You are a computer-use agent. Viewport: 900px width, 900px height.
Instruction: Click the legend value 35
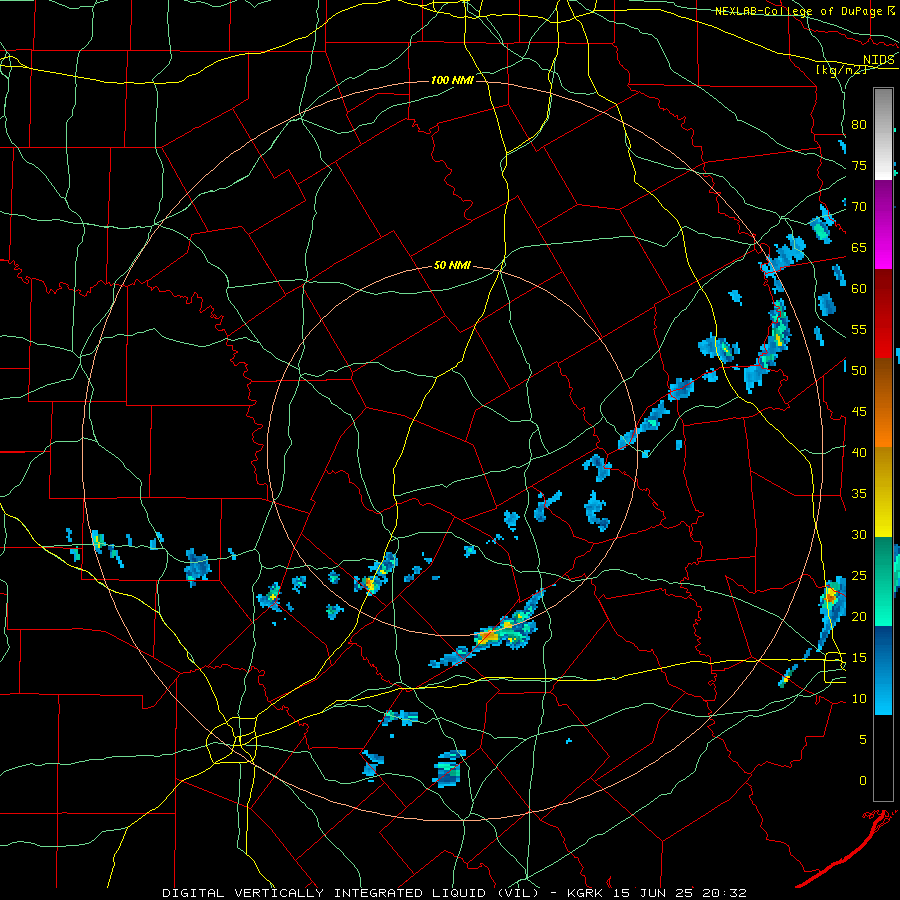click(859, 494)
